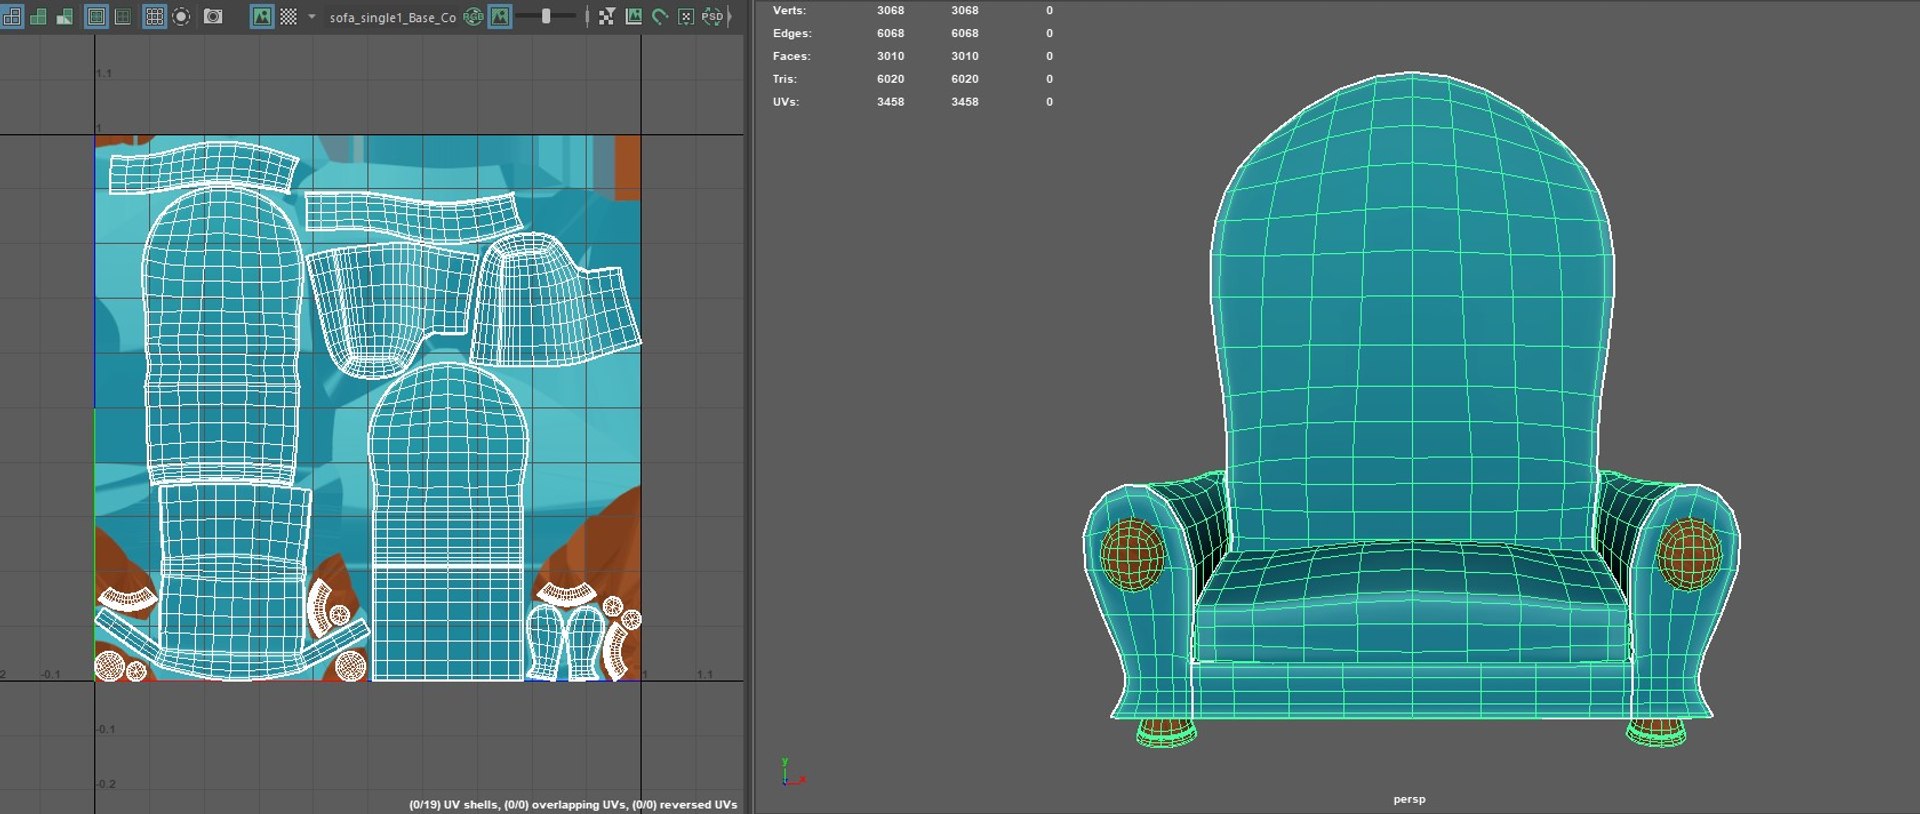
Task: Click the green curved arrow texture icon
Action: click(660, 17)
